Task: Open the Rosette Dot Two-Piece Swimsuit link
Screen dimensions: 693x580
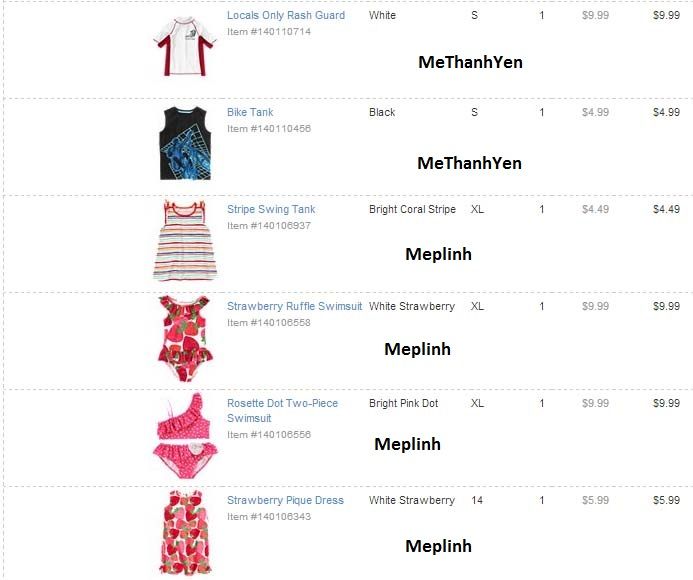Action: (x=282, y=411)
